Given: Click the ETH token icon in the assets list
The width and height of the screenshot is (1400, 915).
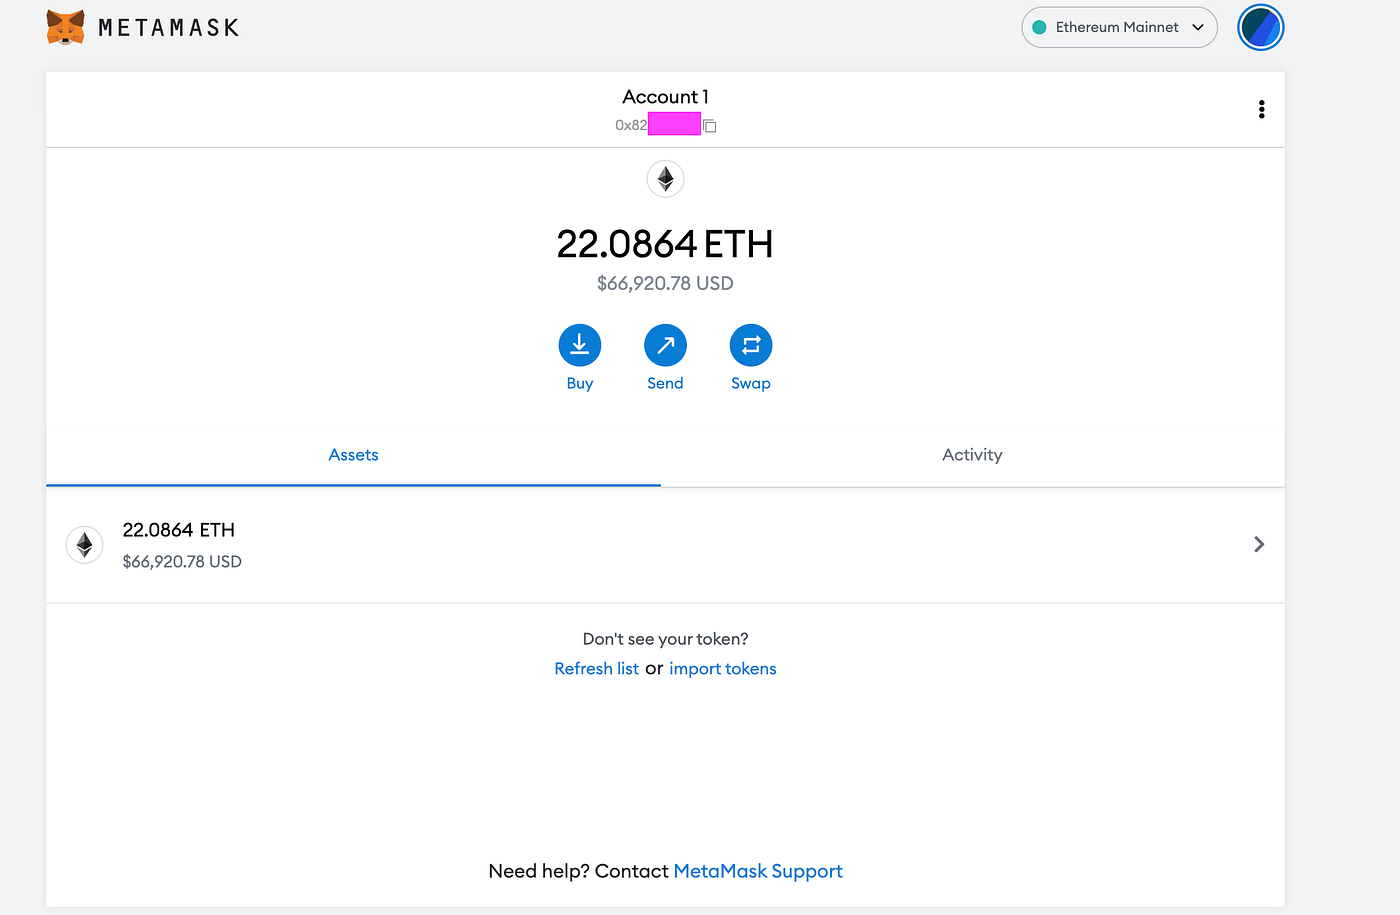Looking at the screenshot, I should pyautogui.click(x=84, y=544).
